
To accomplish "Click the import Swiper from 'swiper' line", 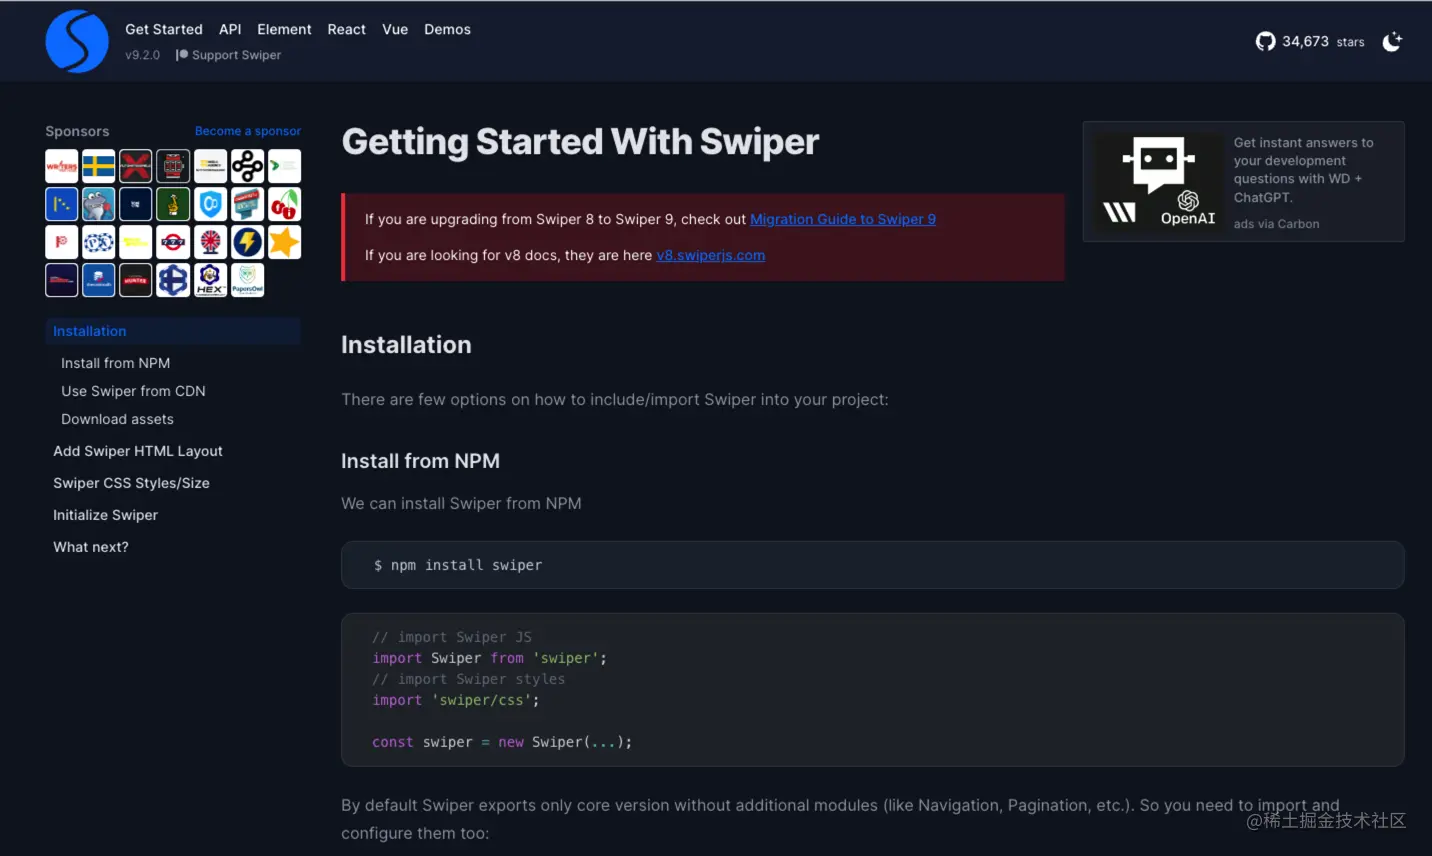I will pyautogui.click(x=489, y=658).
